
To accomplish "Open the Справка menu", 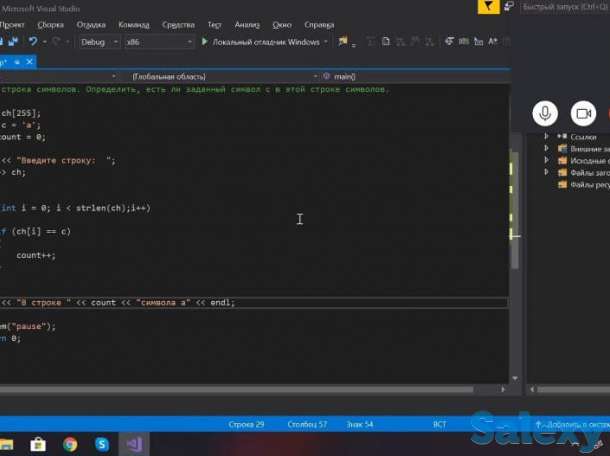I will point(319,23).
